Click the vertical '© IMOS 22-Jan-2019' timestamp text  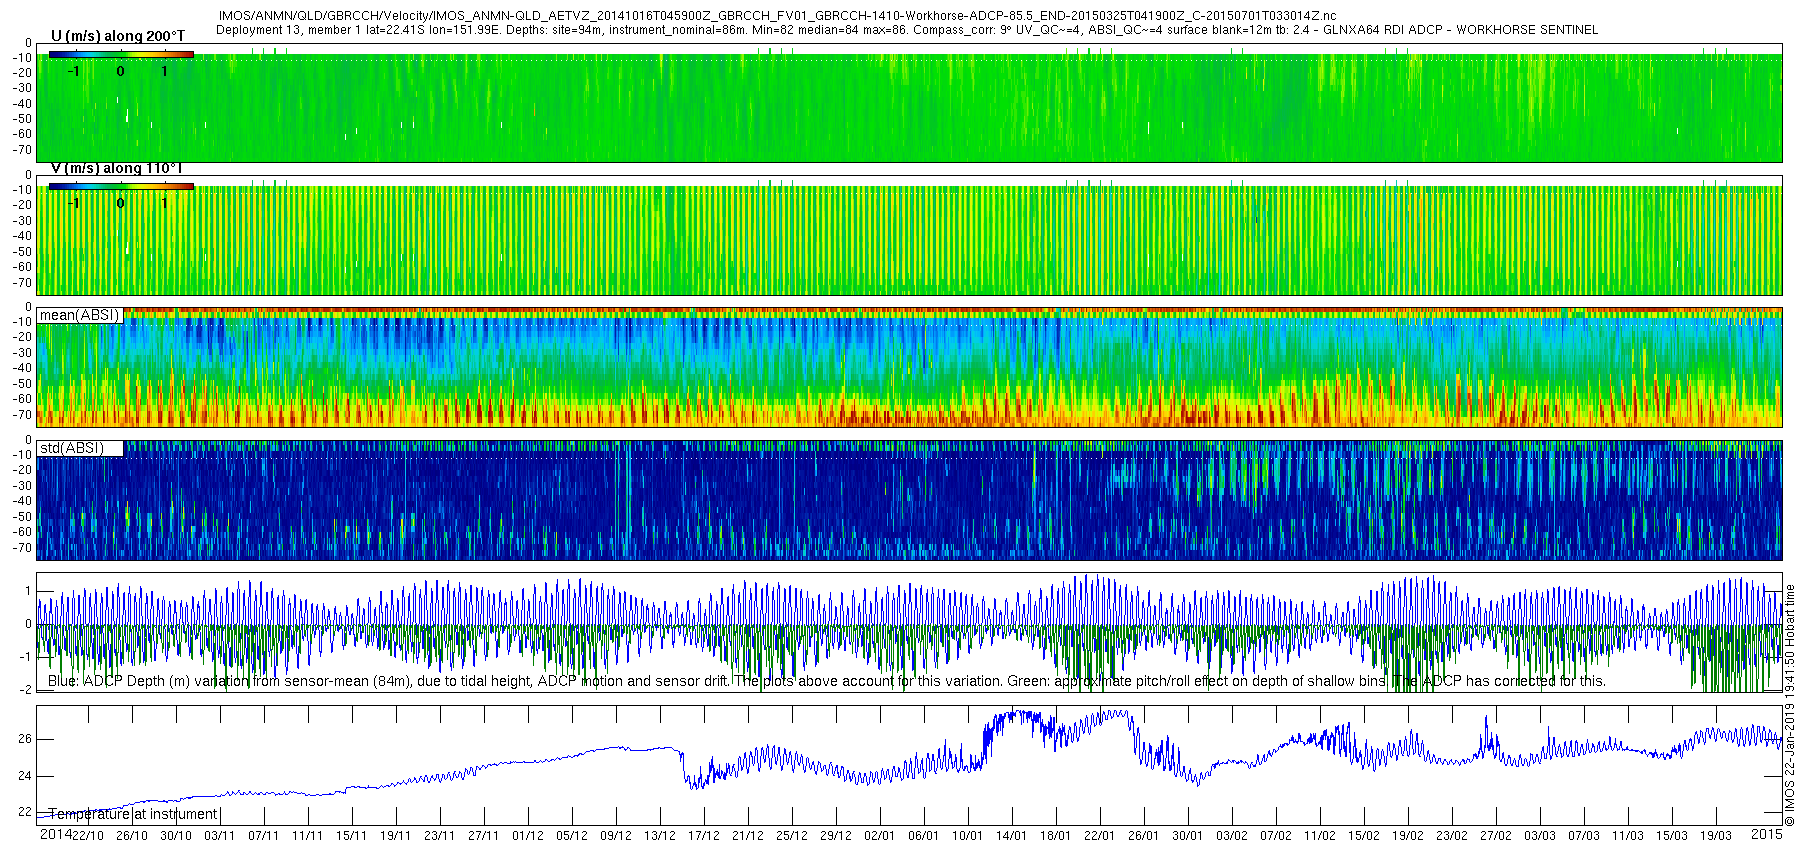coord(1790,705)
